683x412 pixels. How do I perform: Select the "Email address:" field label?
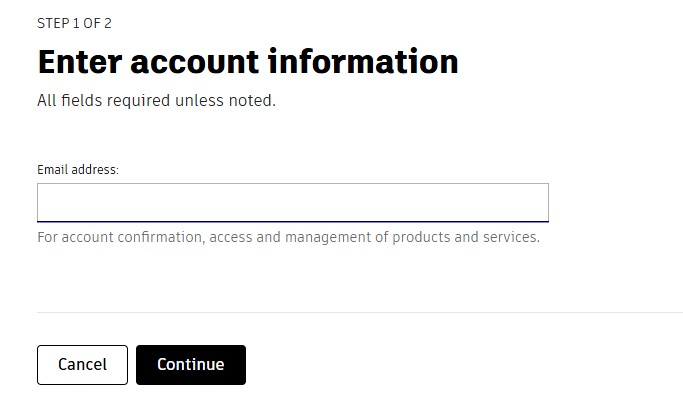(78, 170)
